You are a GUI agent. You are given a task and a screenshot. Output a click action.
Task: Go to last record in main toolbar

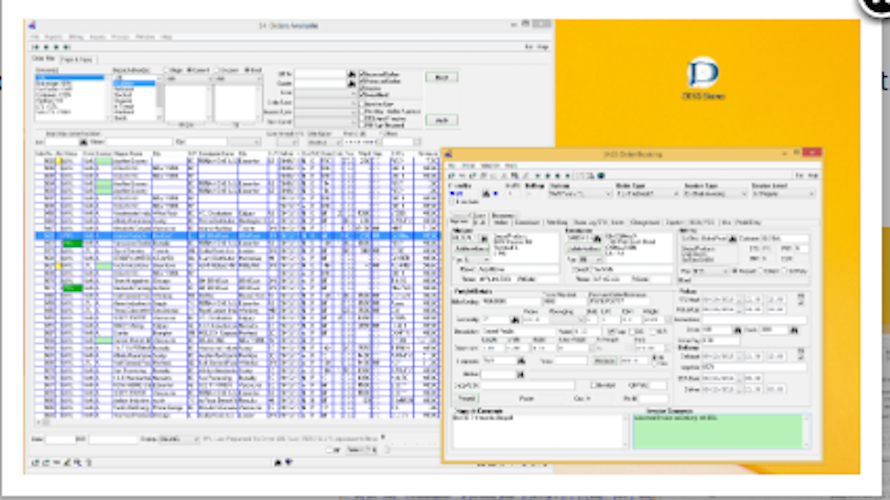67,47
